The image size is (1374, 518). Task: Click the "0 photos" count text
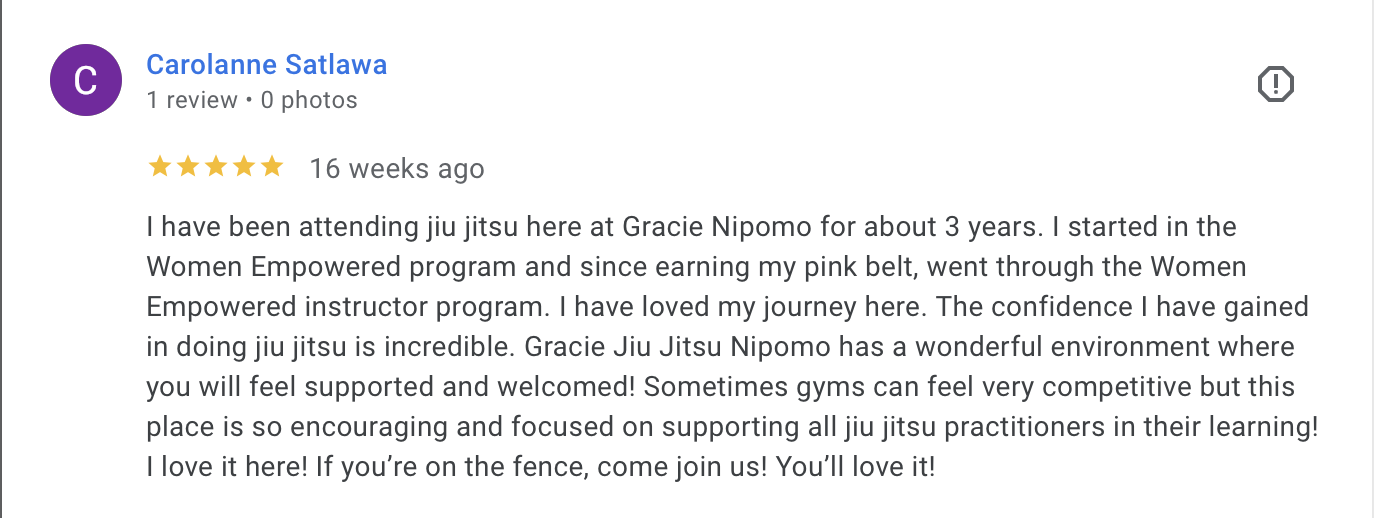click(308, 100)
